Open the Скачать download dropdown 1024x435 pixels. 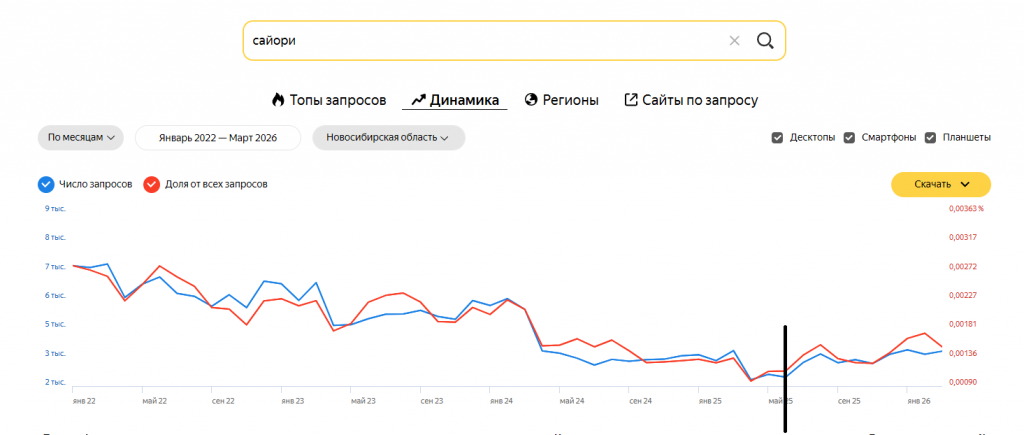[x=941, y=184]
